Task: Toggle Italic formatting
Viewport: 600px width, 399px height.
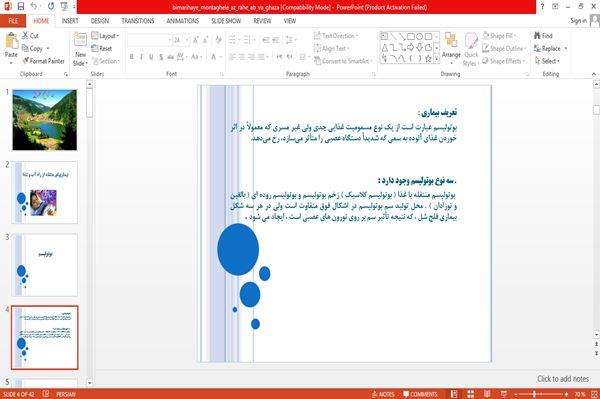Action: [141, 57]
